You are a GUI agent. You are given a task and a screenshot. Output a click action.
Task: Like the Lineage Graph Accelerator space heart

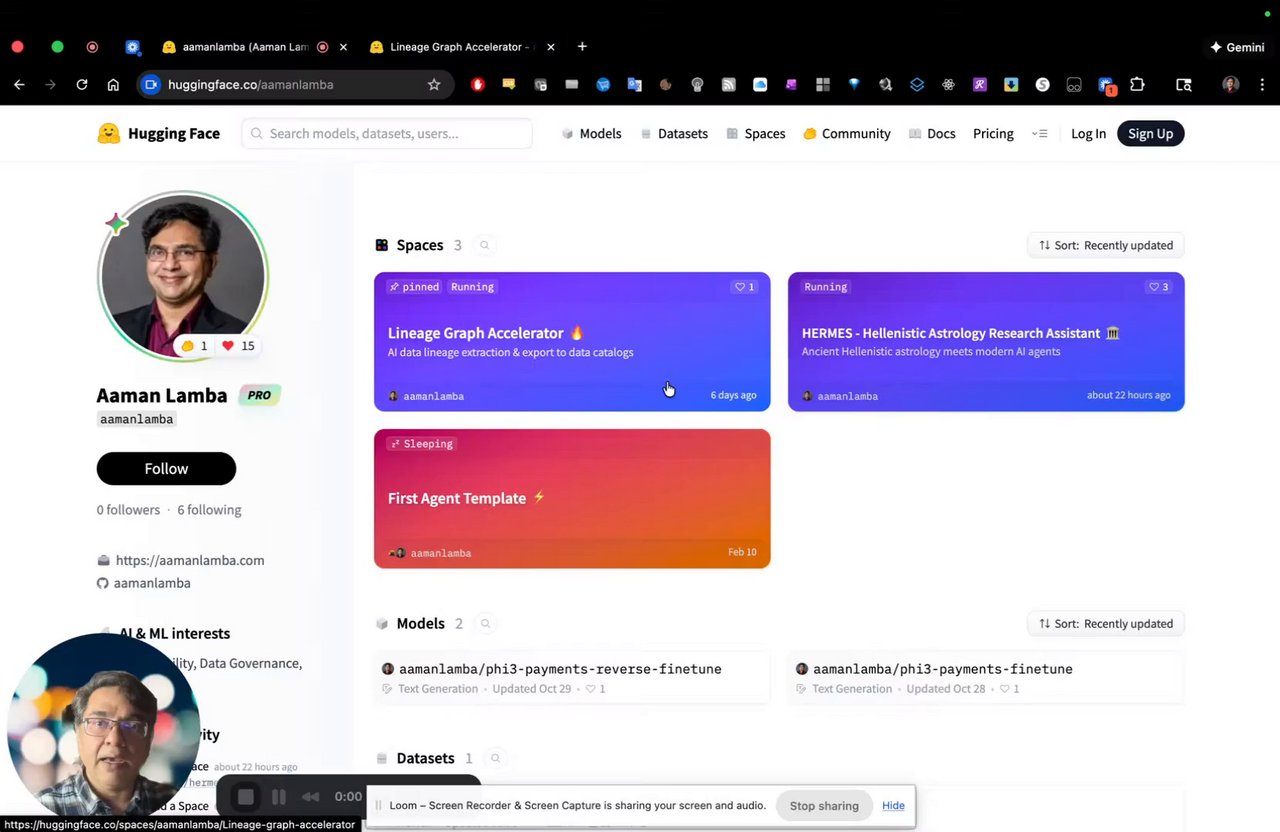(x=745, y=287)
